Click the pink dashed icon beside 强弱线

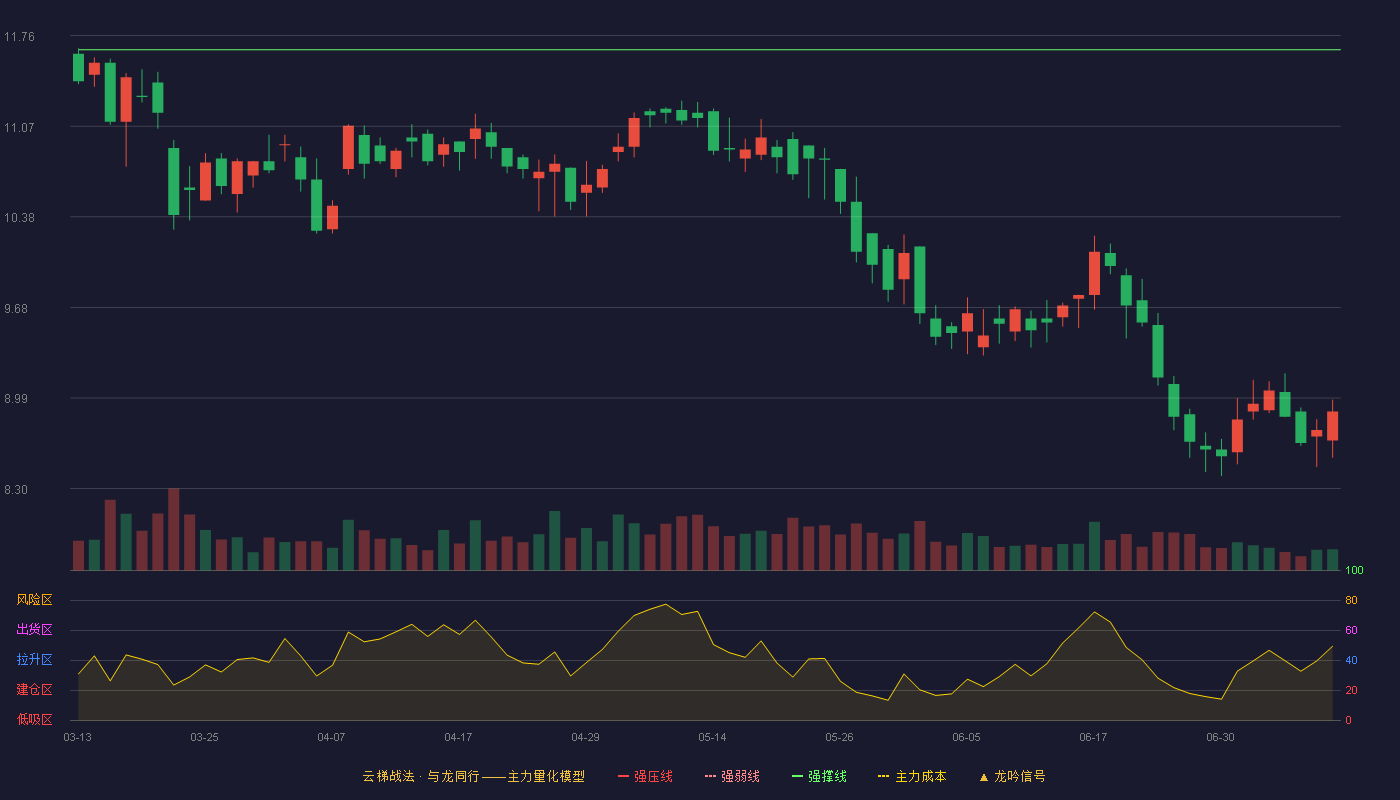point(711,776)
